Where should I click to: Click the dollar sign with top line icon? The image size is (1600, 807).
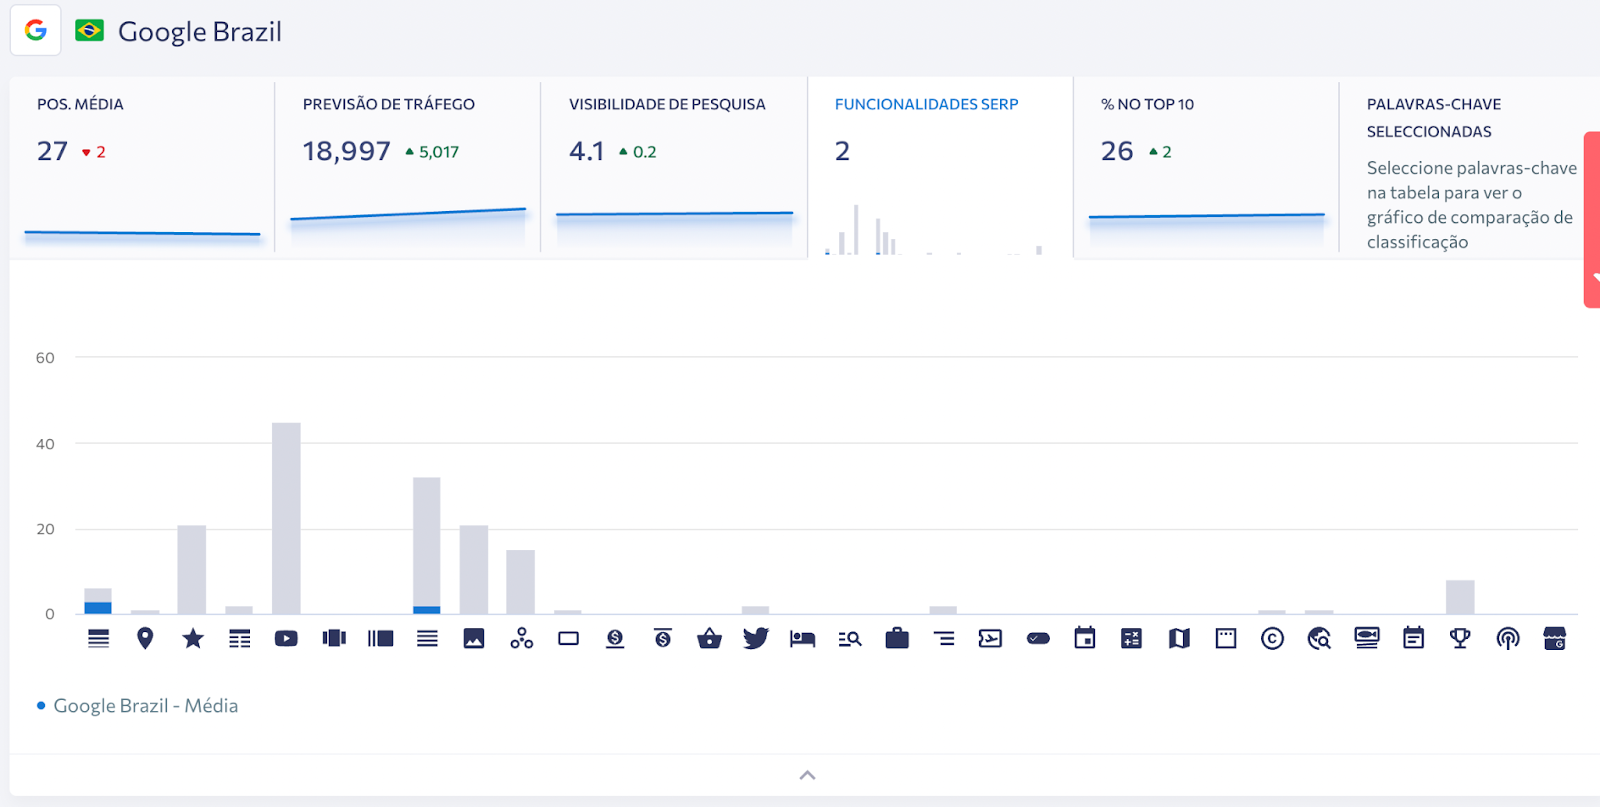tap(662, 638)
